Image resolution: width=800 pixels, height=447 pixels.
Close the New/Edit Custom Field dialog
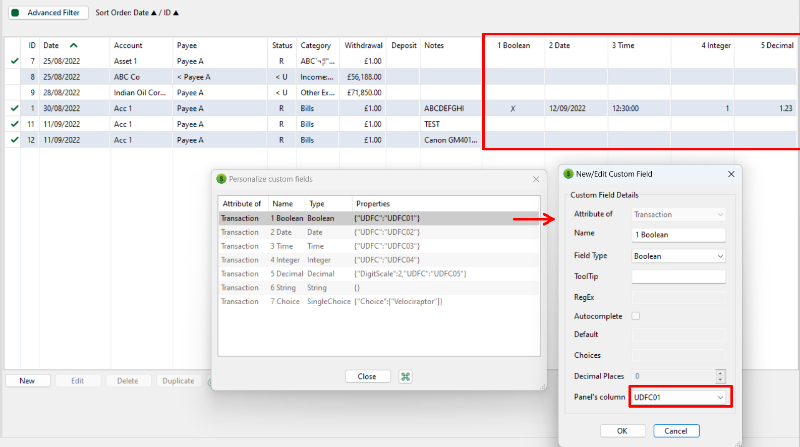point(731,174)
